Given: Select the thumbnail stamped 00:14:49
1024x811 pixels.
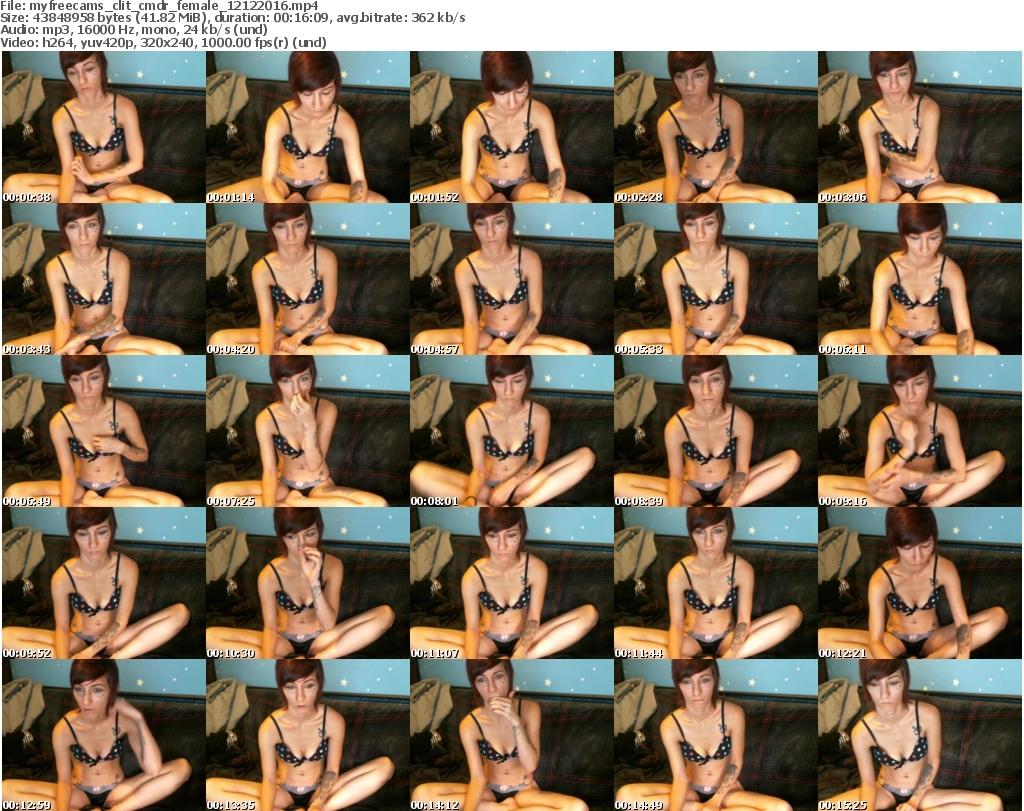Looking at the screenshot, I should [715, 735].
